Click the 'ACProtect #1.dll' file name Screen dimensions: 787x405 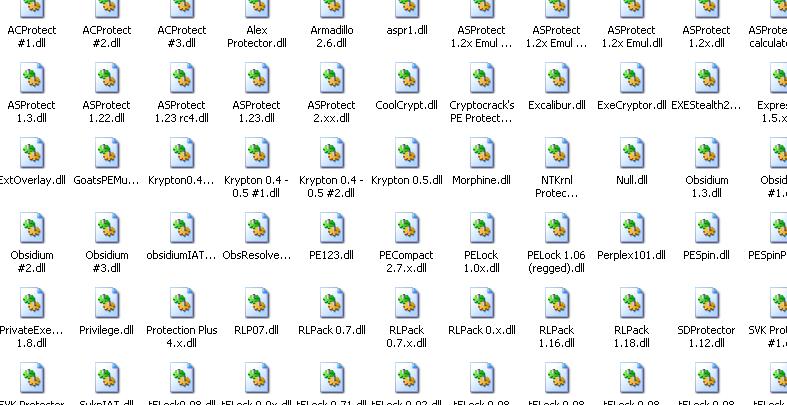32,37
